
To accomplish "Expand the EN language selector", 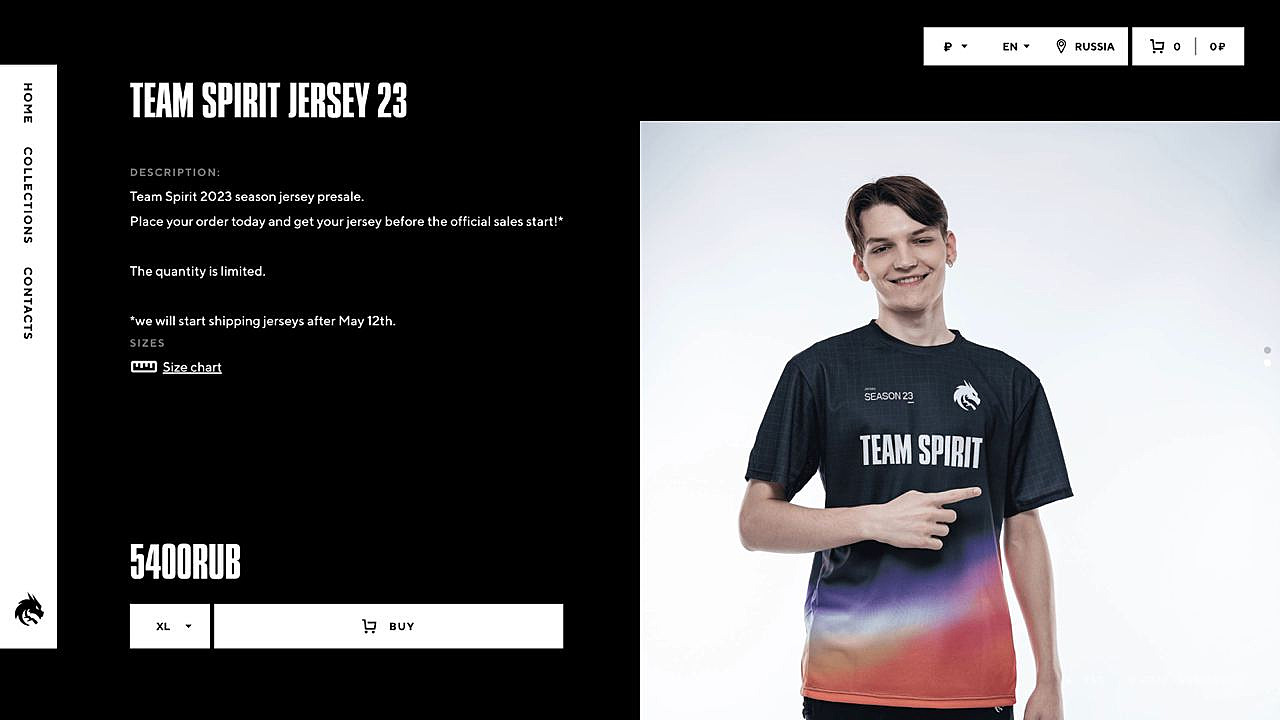I will [1016, 46].
